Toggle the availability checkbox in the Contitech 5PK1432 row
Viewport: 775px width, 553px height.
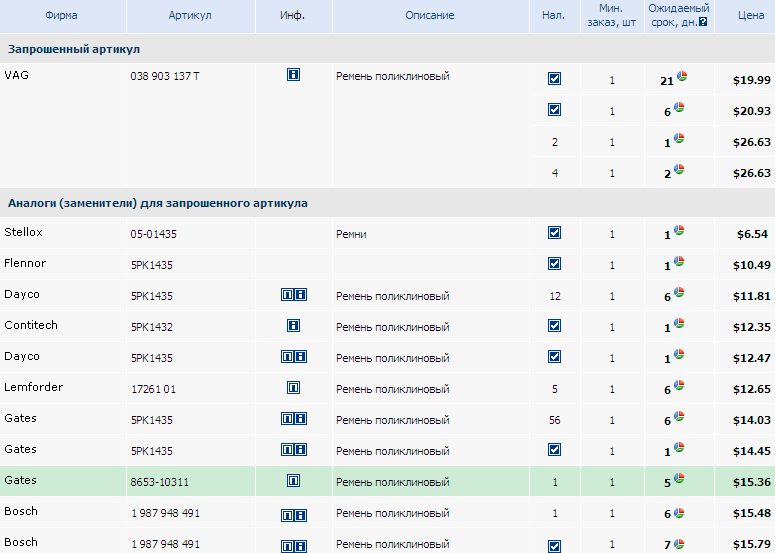coord(555,326)
